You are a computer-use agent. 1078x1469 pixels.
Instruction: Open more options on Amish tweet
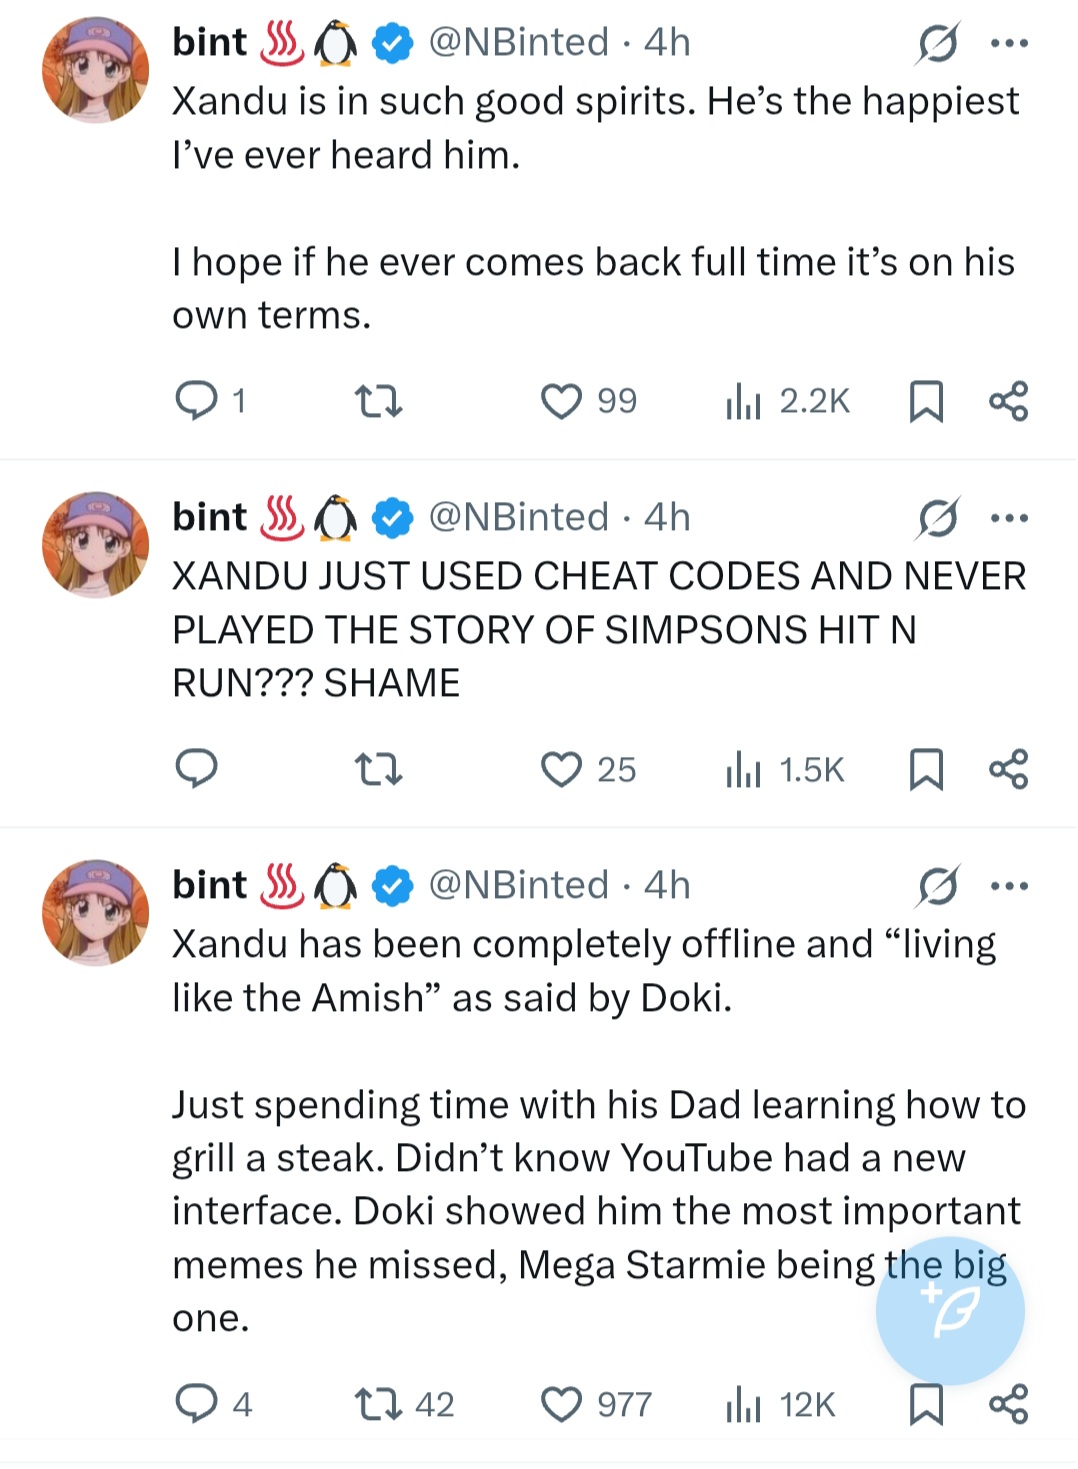[x=1009, y=886]
